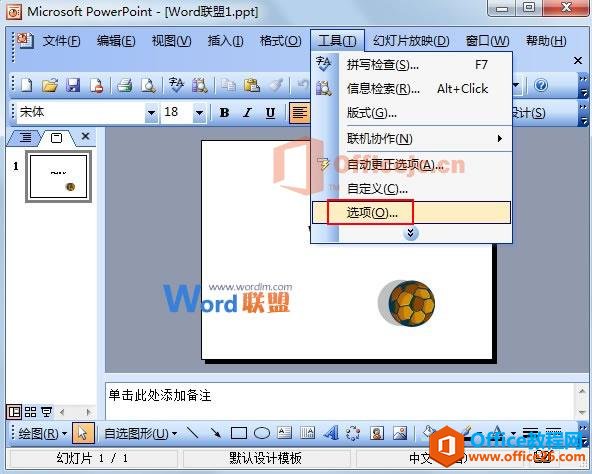Open the 窗口(W) menu
This screenshot has width=592, height=474.
click(487, 40)
